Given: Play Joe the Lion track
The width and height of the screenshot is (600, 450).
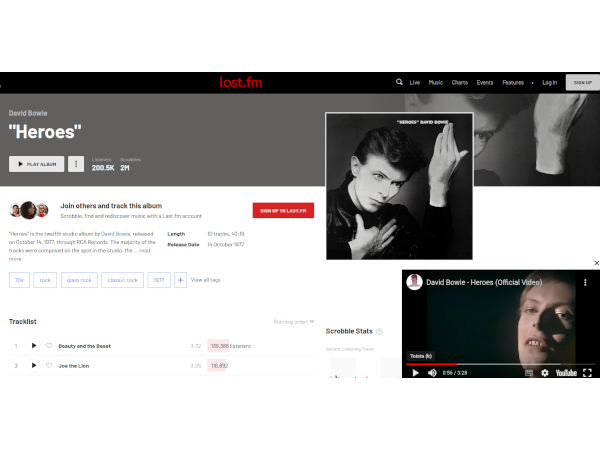Looking at the screenshot, I should [x=34, y=366].
